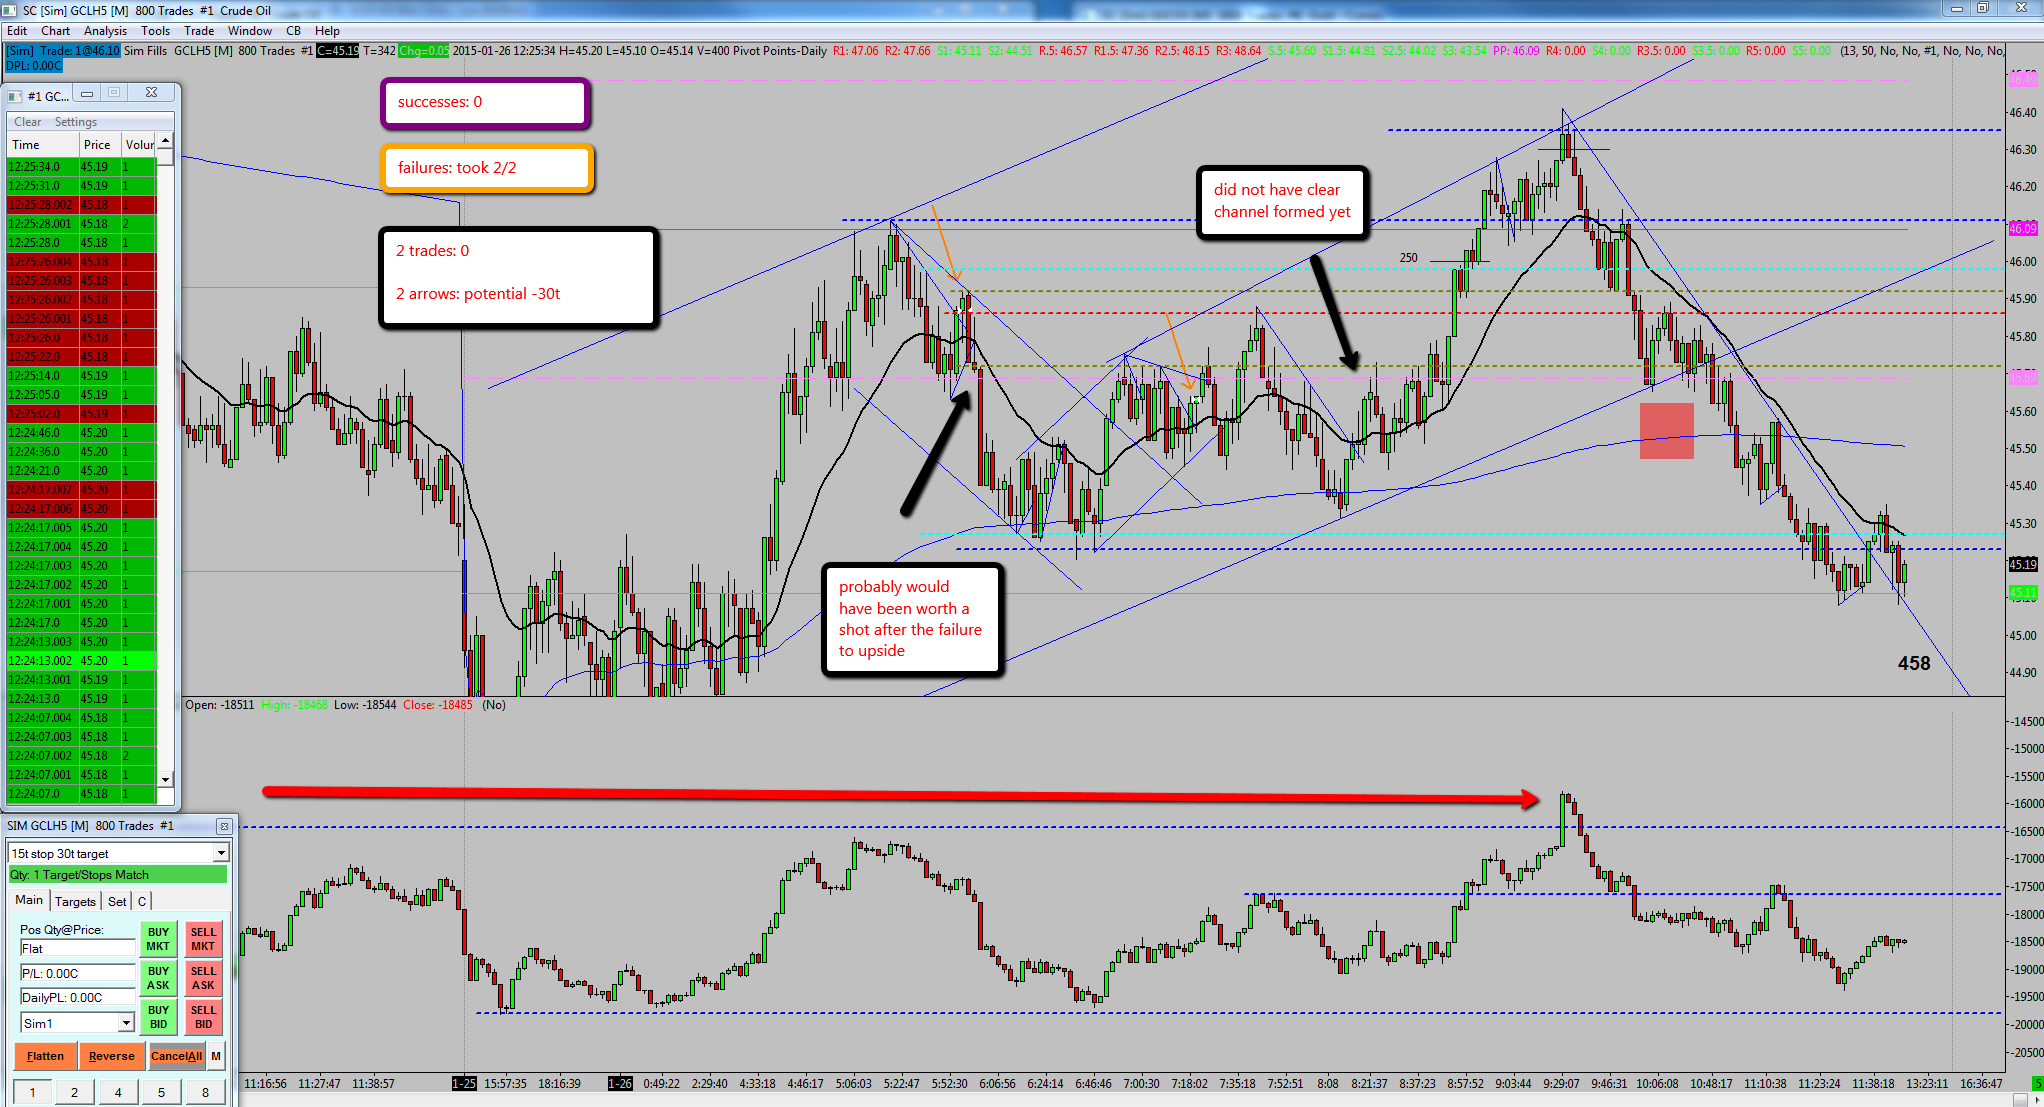
Task: Click the BUY BID button
Action: coord(158,1017)
